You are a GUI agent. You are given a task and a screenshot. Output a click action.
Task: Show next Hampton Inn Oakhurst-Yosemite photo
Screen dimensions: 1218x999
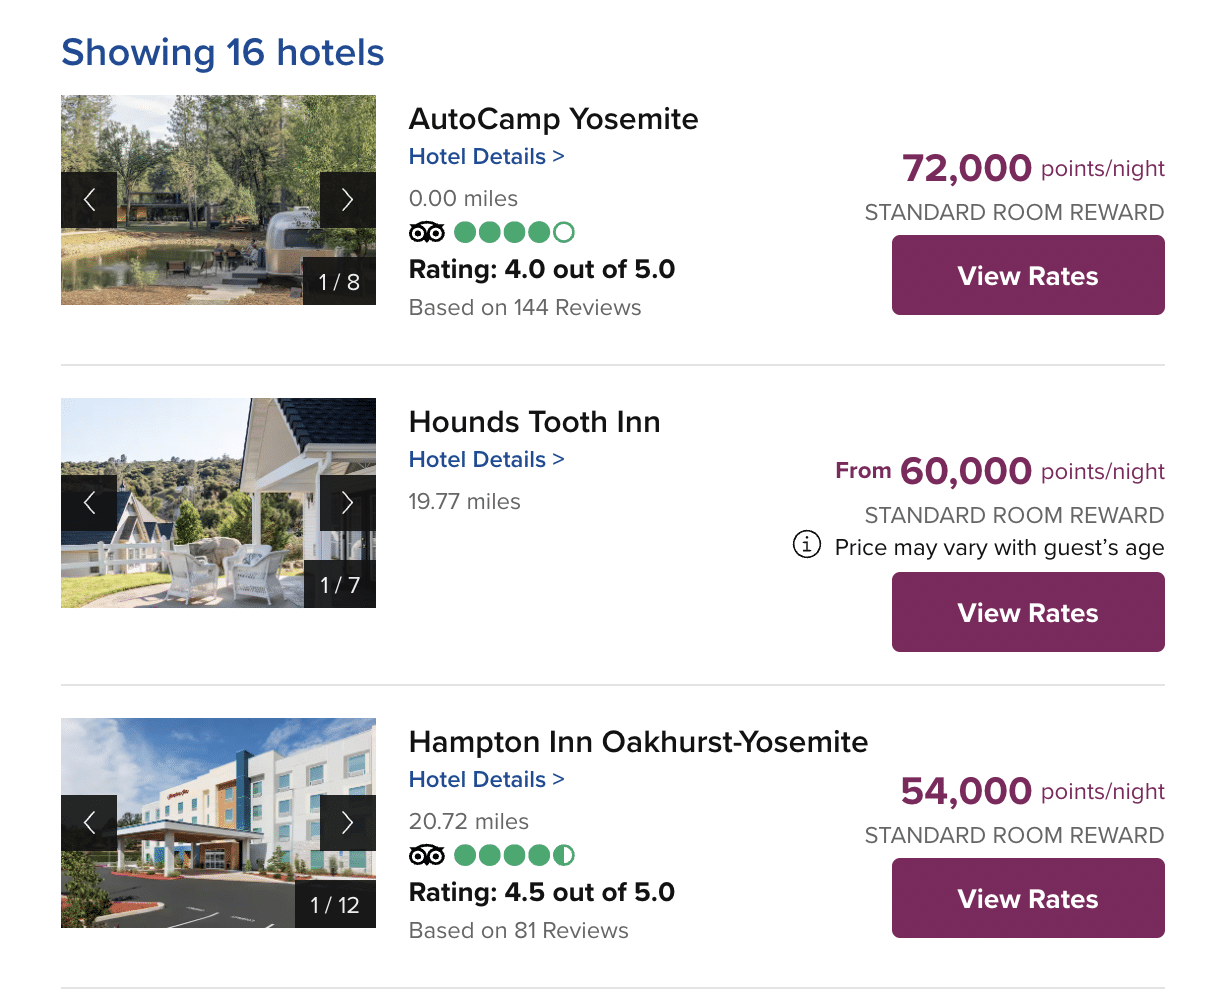tap(347, 823)
